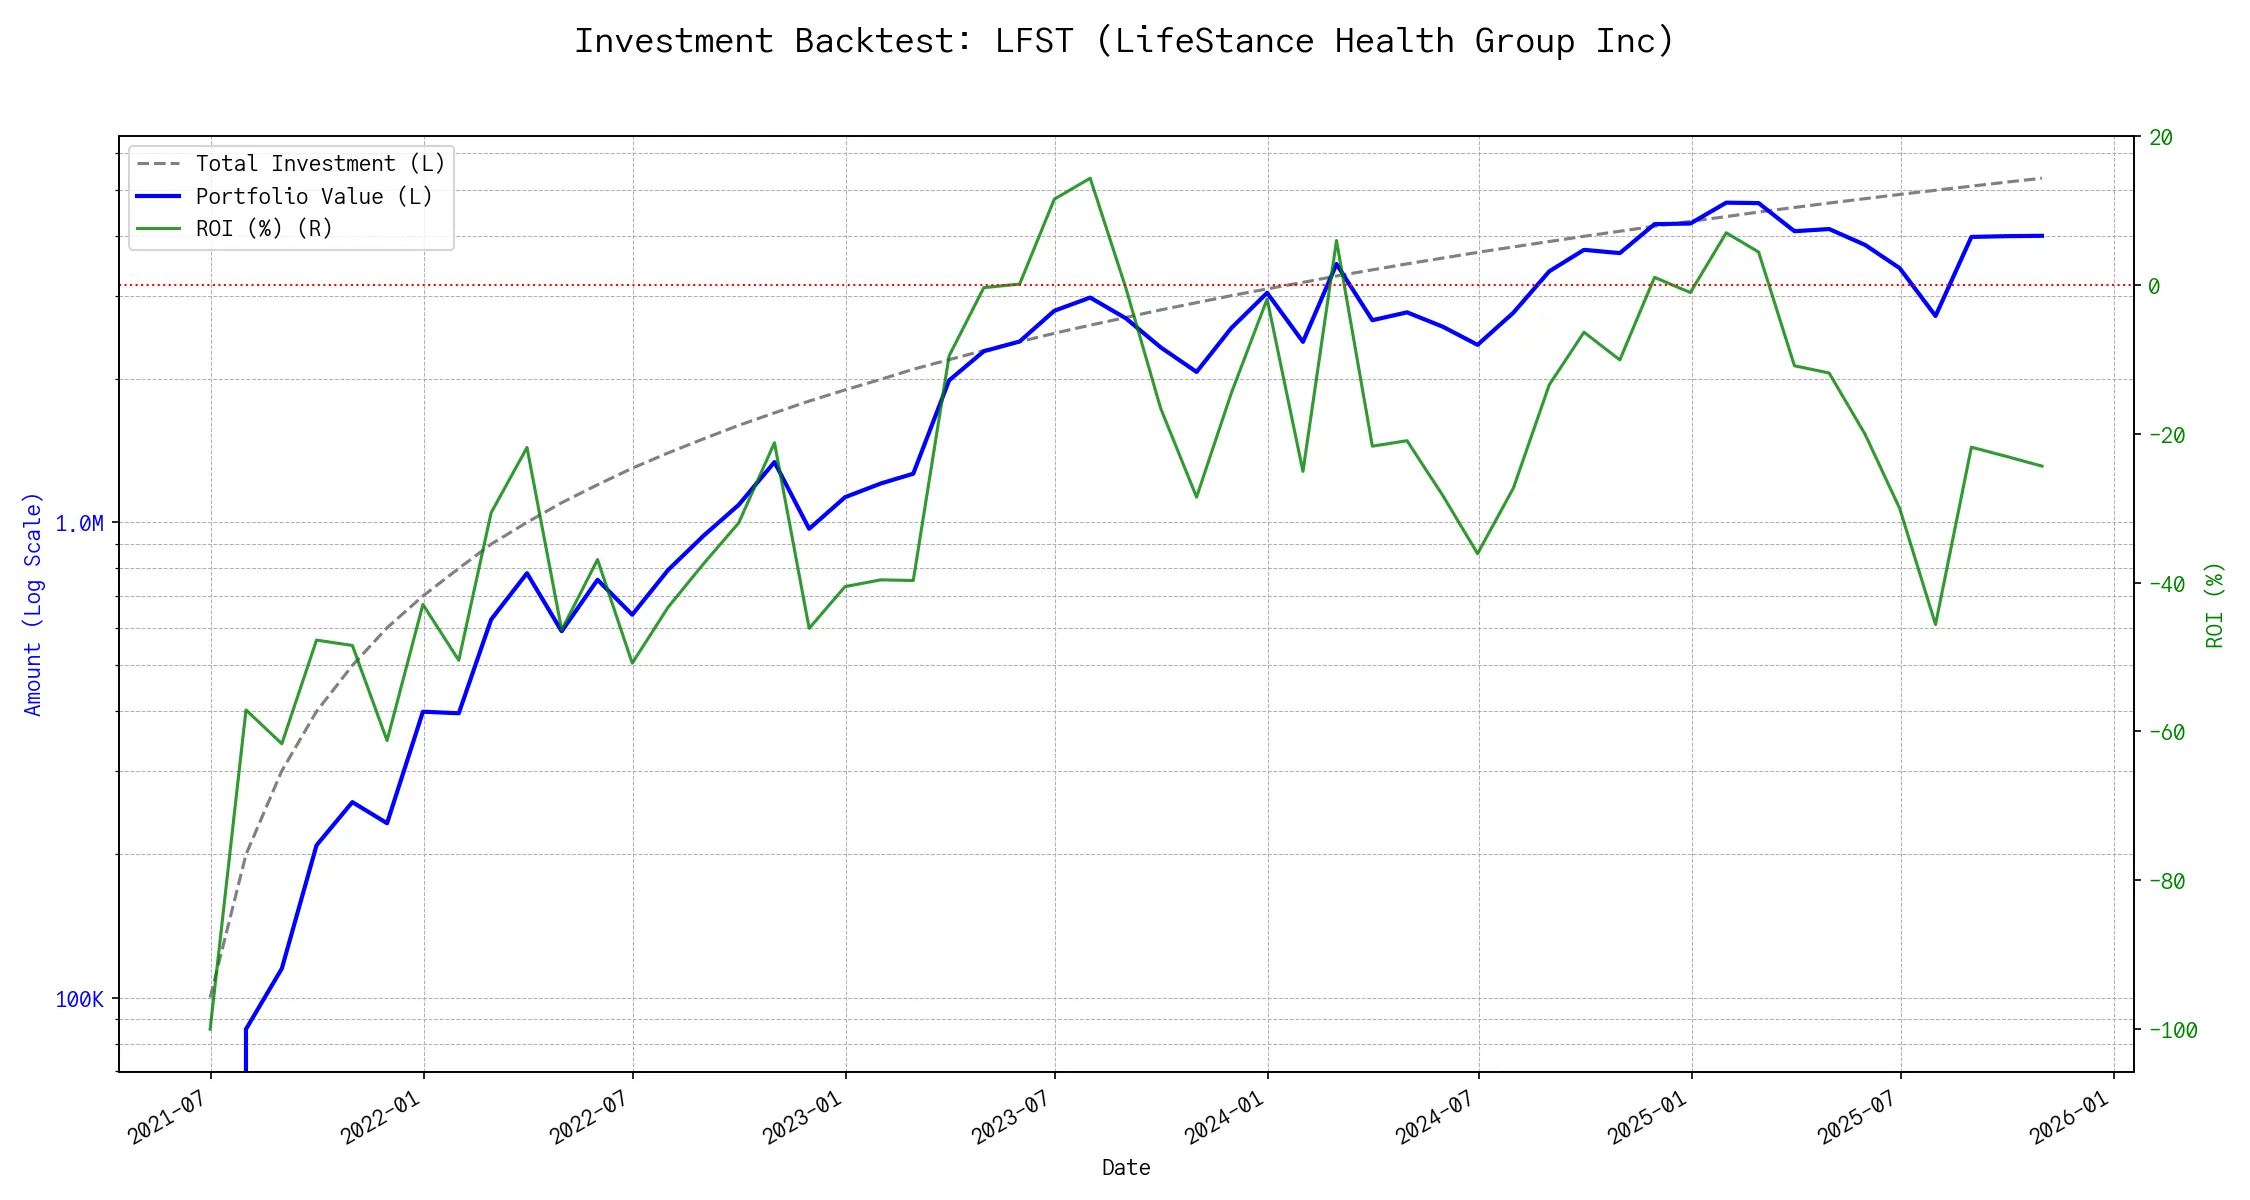Click the 20 ROI axis tick label
The image size is (2250, 1200).
click(2161, 138)
